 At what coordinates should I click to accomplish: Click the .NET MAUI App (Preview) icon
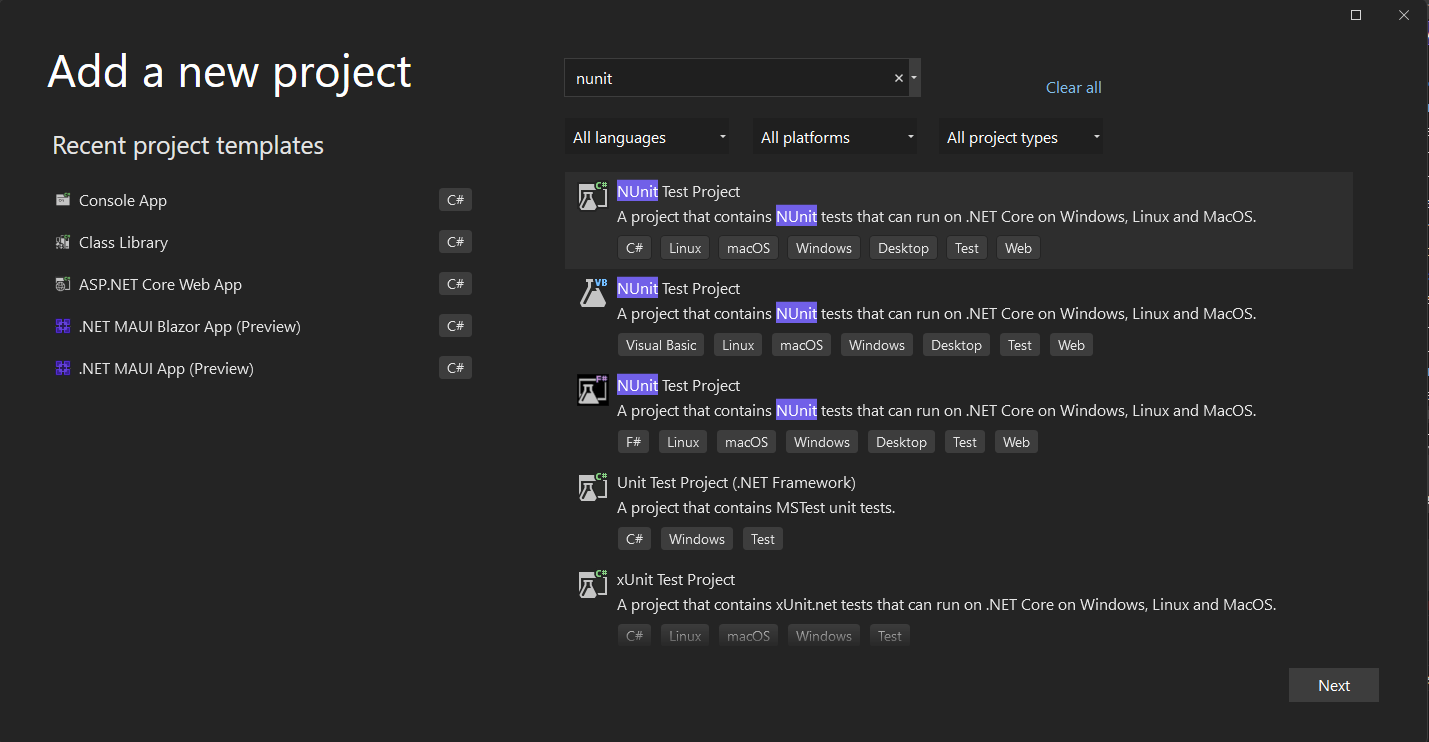[x=63, y=368]
